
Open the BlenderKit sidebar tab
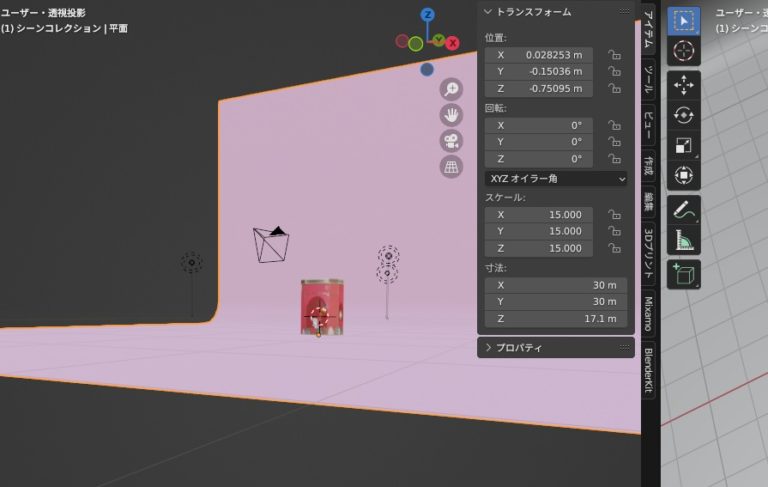click(x=648, y=370)
